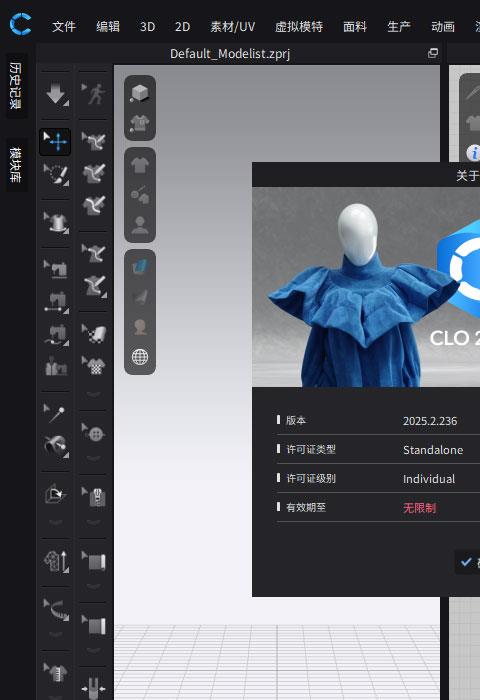Open the 虚拟模特 menu
Screen dimensions: 480x700
click(x=299, y=27)
